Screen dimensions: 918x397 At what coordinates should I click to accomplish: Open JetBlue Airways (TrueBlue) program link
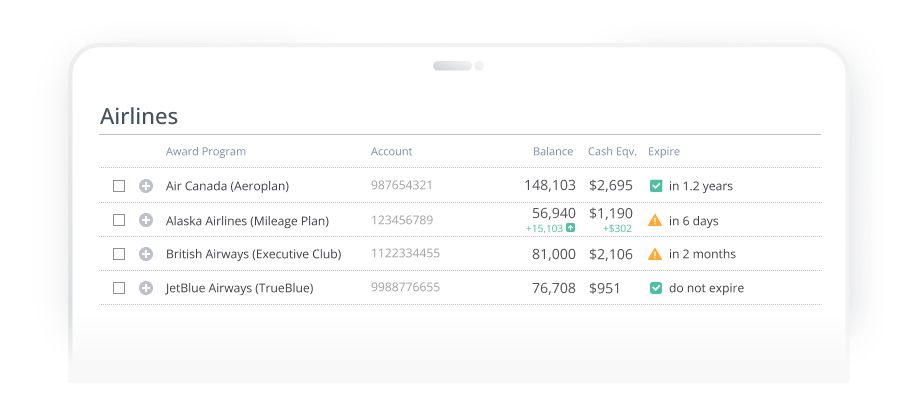pyautogui.click(x=239, y=288)
